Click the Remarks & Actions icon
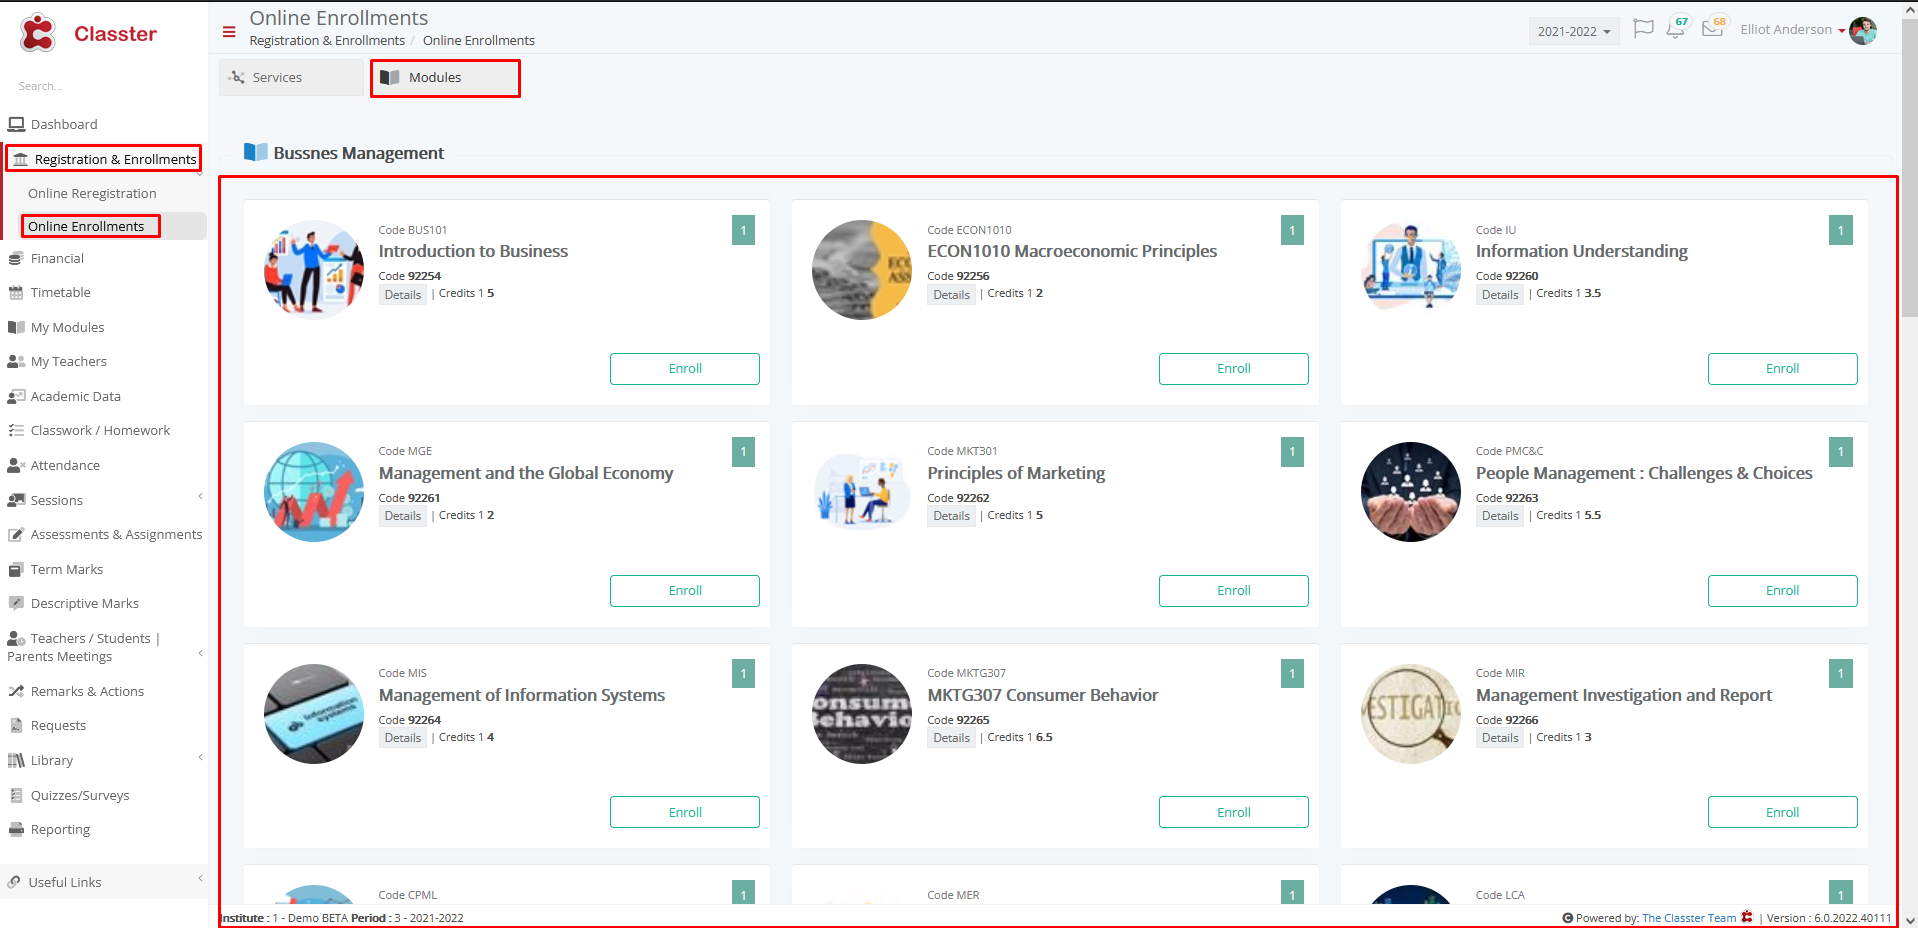 pos(16,691)
